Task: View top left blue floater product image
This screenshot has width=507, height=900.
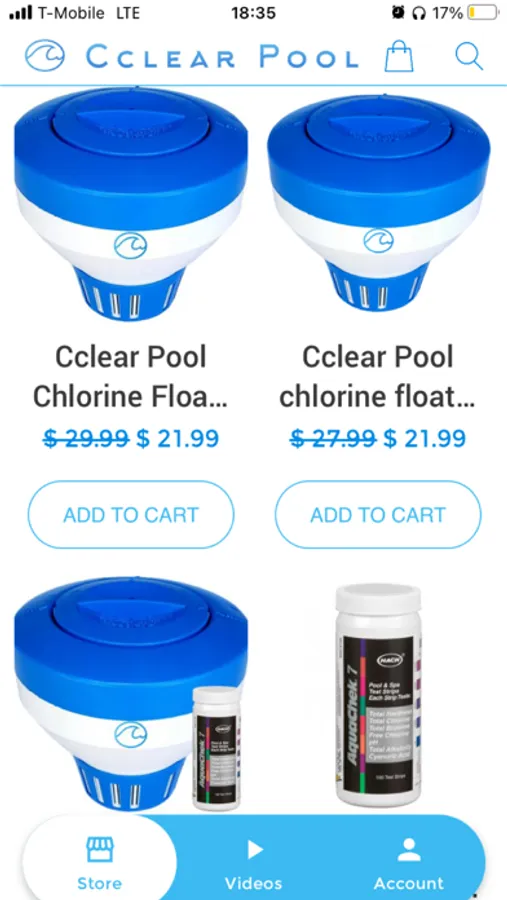Action: coord(131,205)
